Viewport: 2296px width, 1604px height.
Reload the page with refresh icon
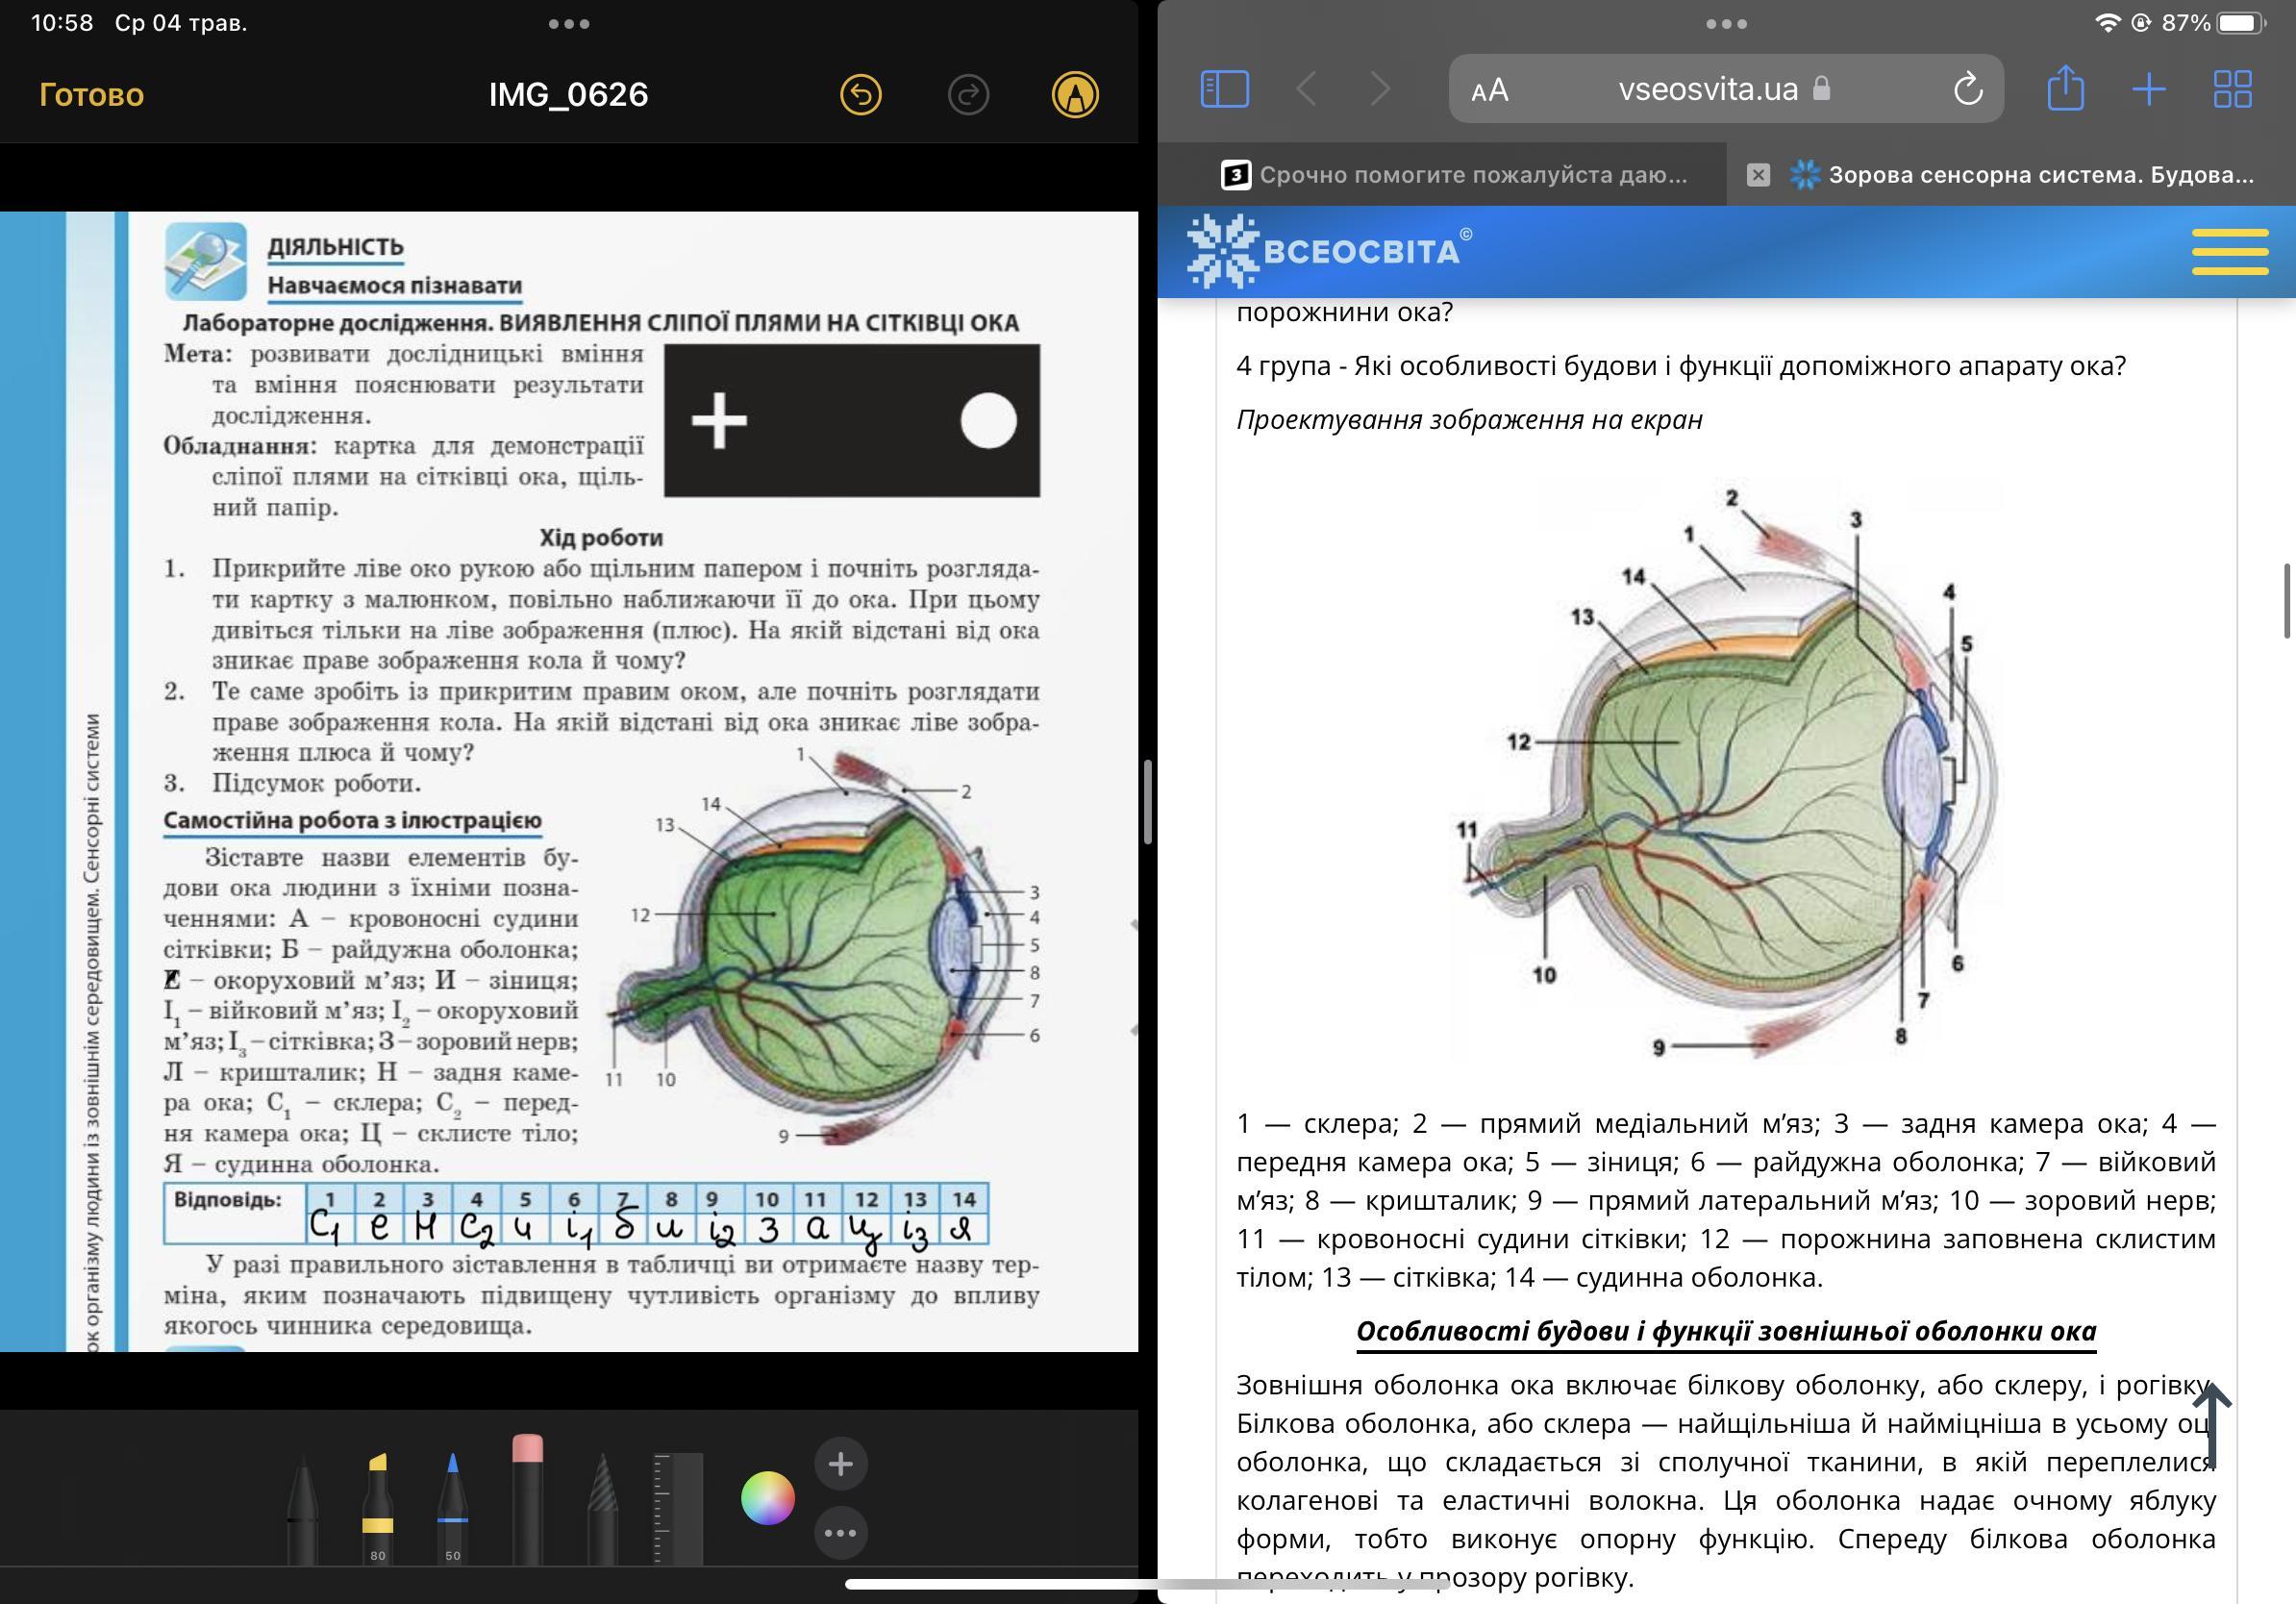coord(1967,89)
